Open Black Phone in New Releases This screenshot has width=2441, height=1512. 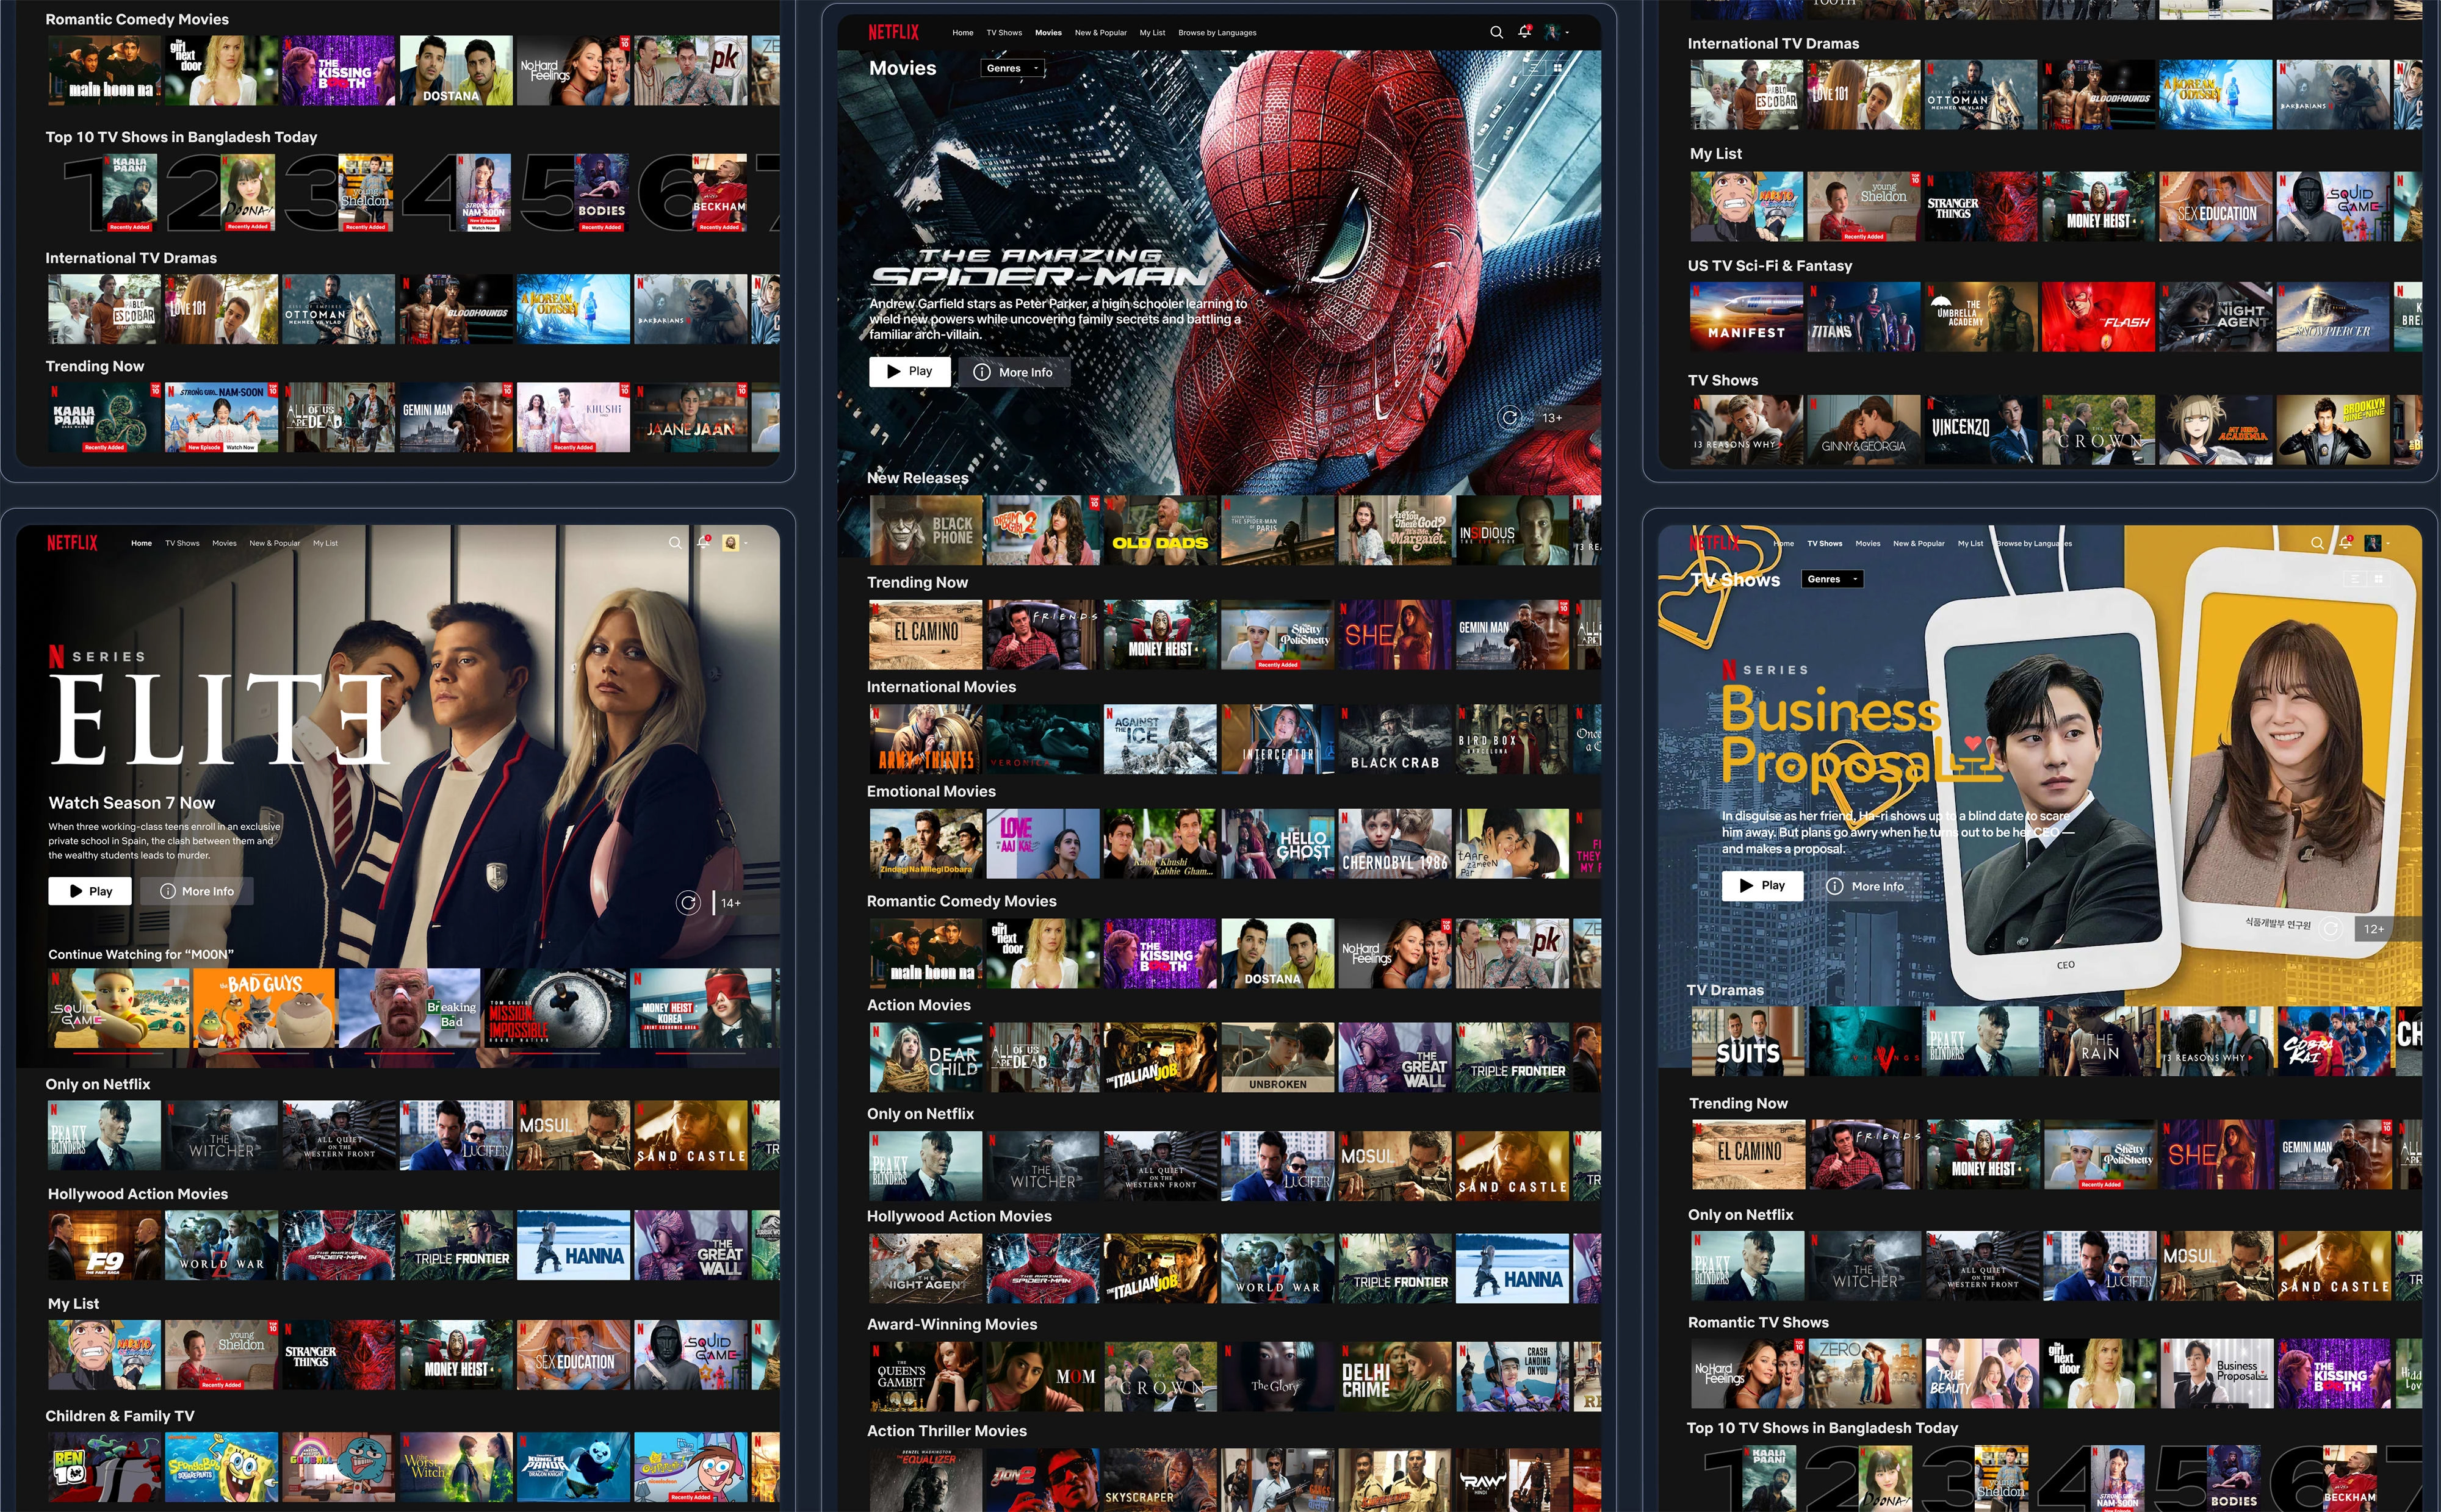point(925,531)
